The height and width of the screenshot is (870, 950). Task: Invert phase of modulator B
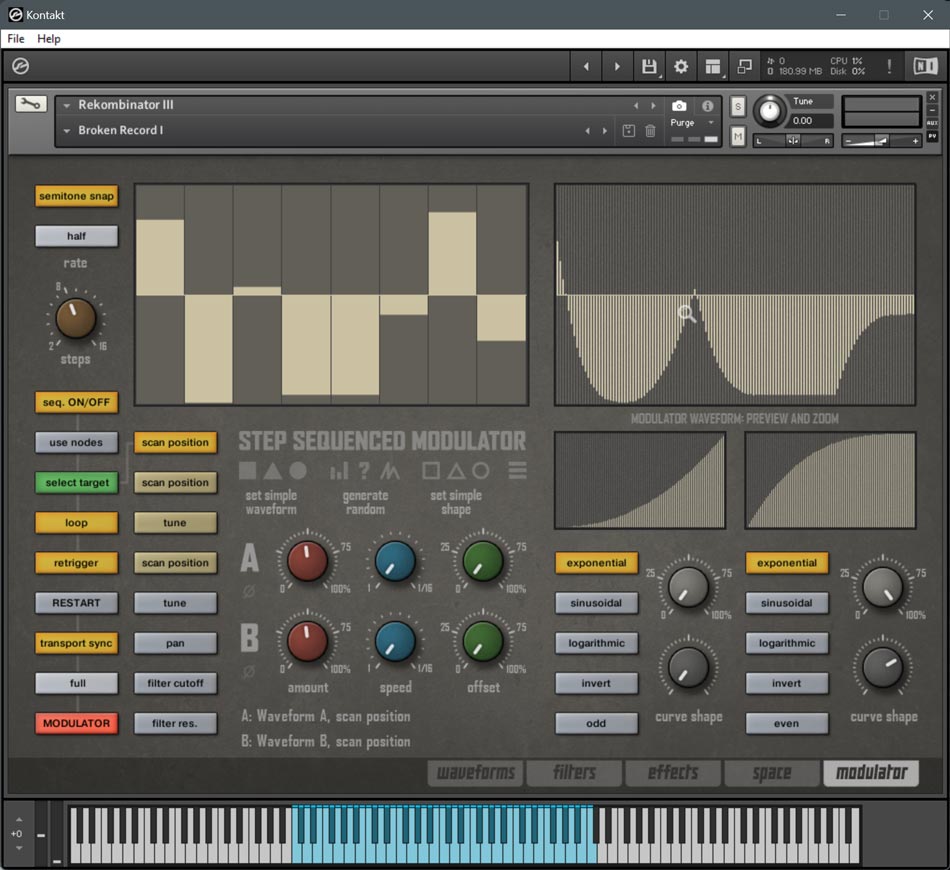249,671
